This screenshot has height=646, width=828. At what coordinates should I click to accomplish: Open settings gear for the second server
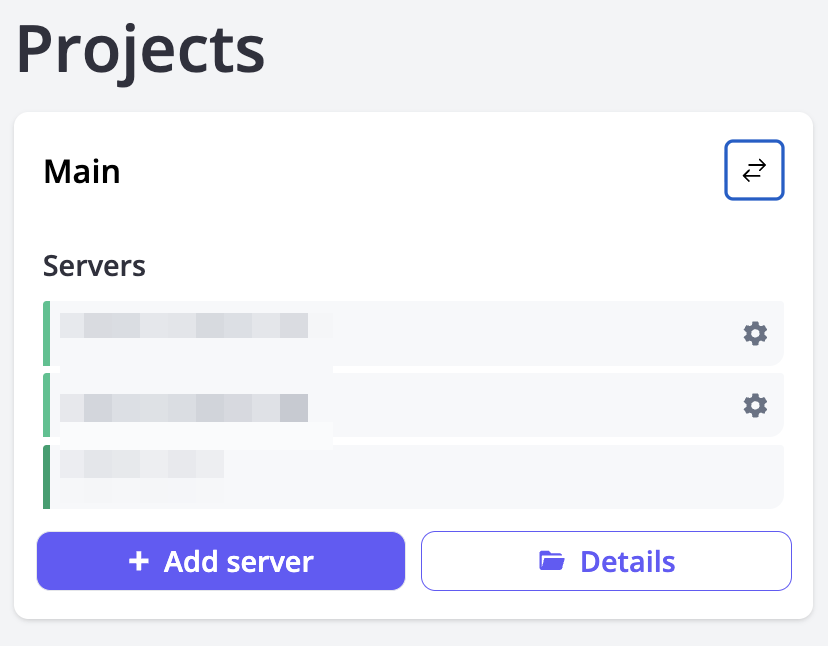(x=755, y=405)
